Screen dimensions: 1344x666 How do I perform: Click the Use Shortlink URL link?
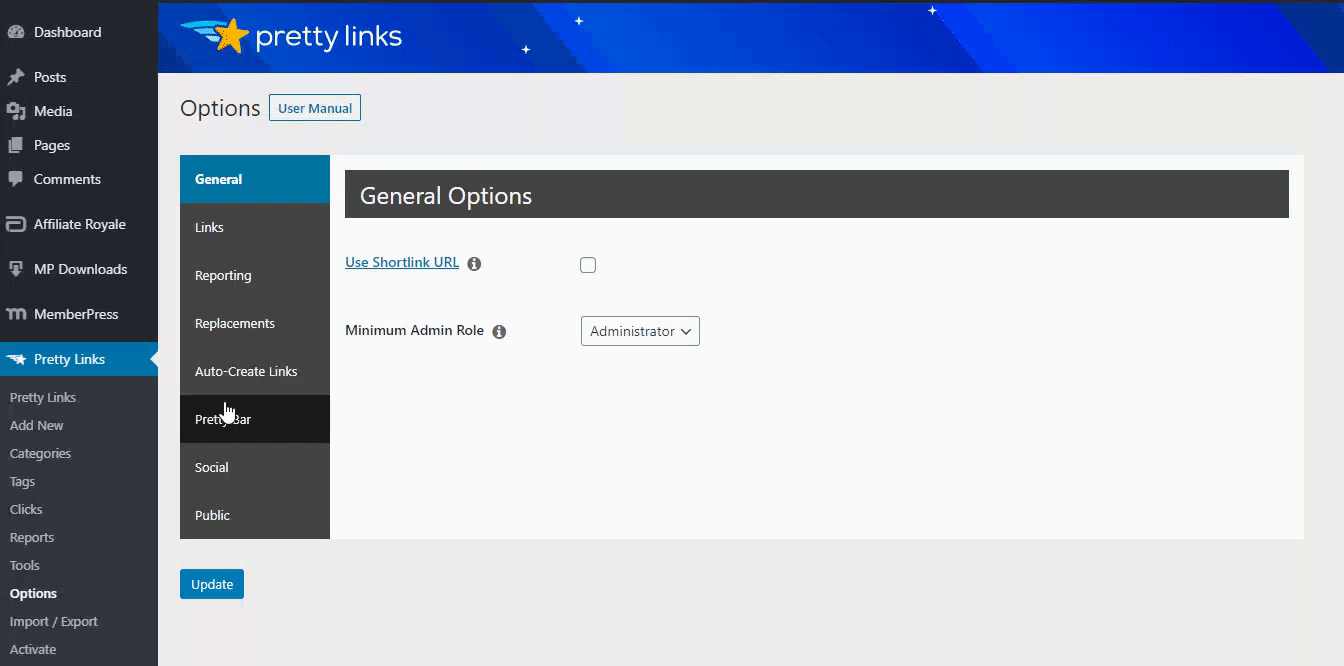402,263
